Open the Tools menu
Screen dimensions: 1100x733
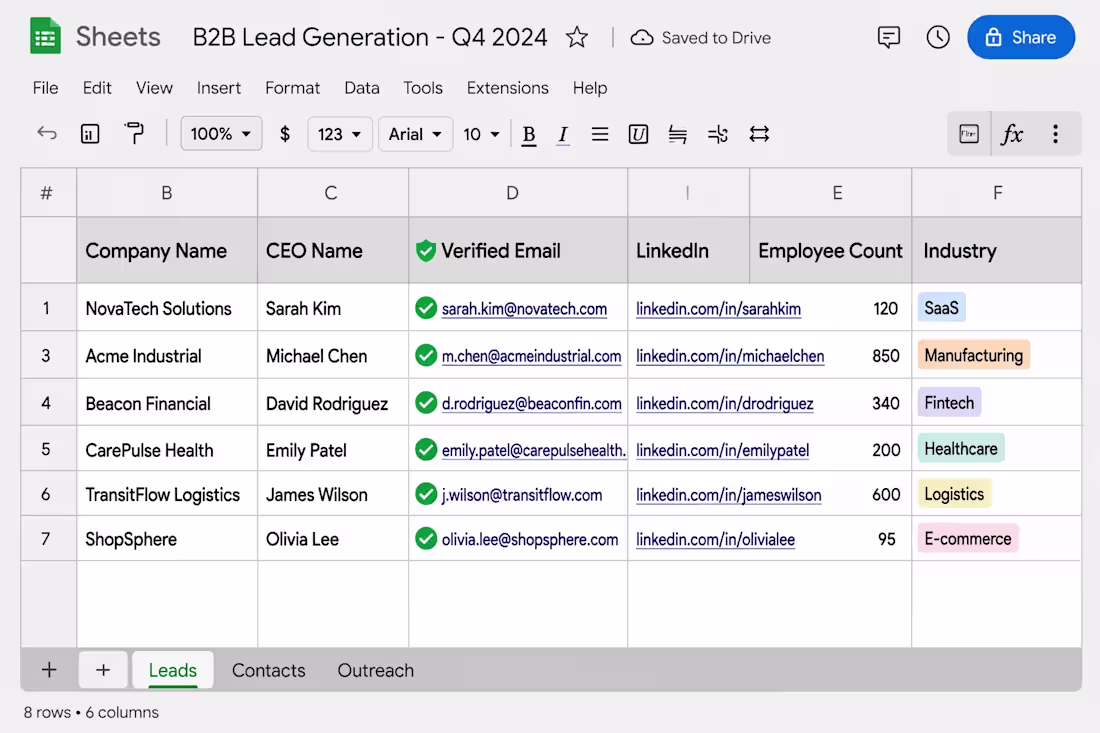click(x=423, y=88)
